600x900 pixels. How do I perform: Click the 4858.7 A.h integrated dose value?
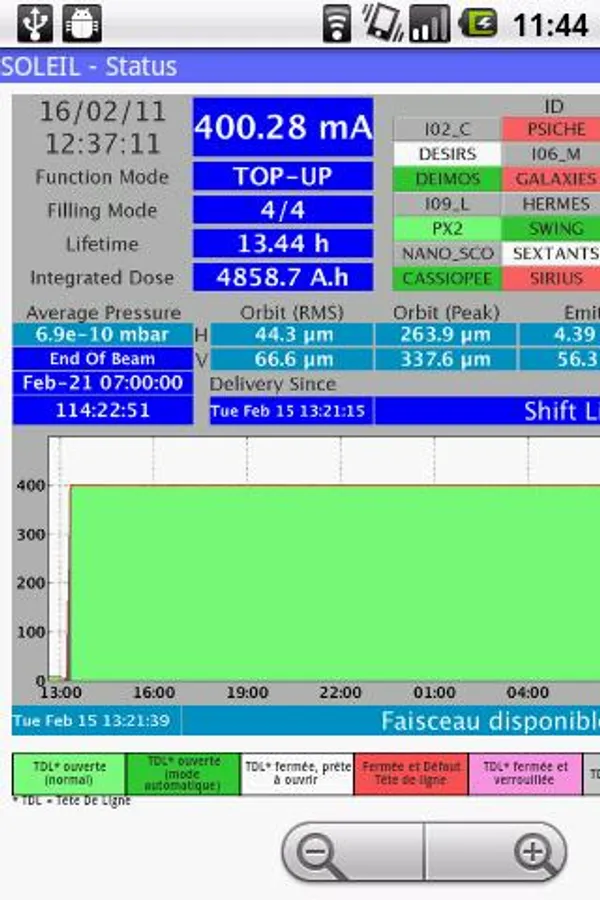(283, 277)
